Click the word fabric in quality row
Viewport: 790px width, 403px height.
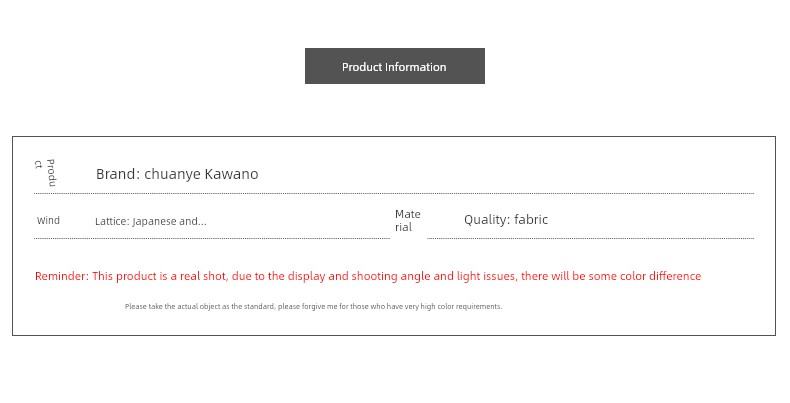[531, 220]
